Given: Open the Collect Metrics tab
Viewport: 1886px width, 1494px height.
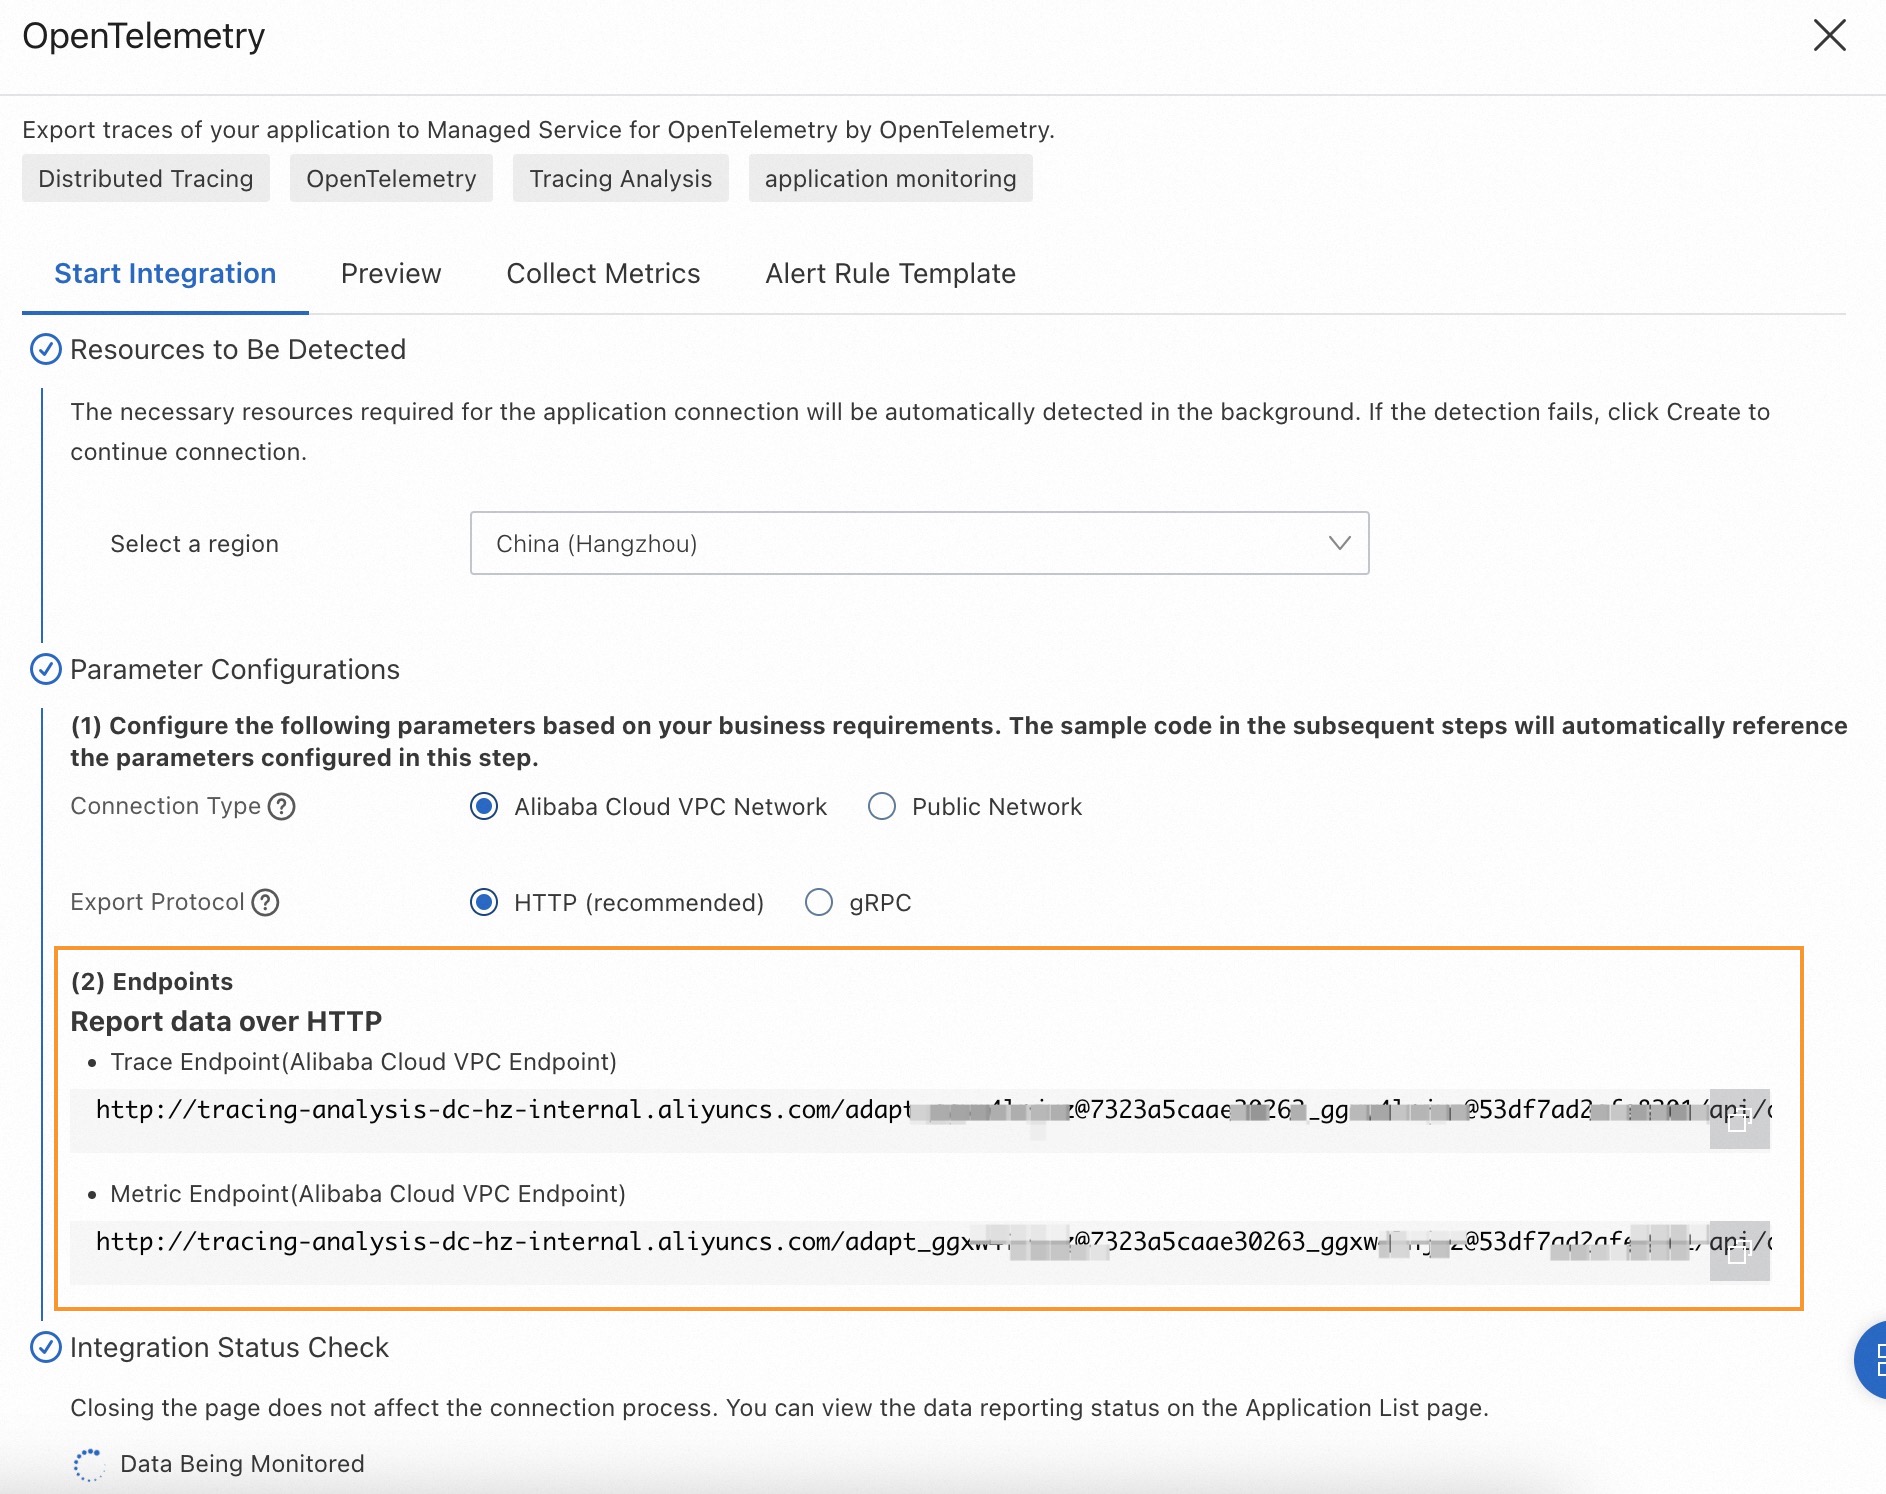Looking at the screenshot, I should 603,273.
